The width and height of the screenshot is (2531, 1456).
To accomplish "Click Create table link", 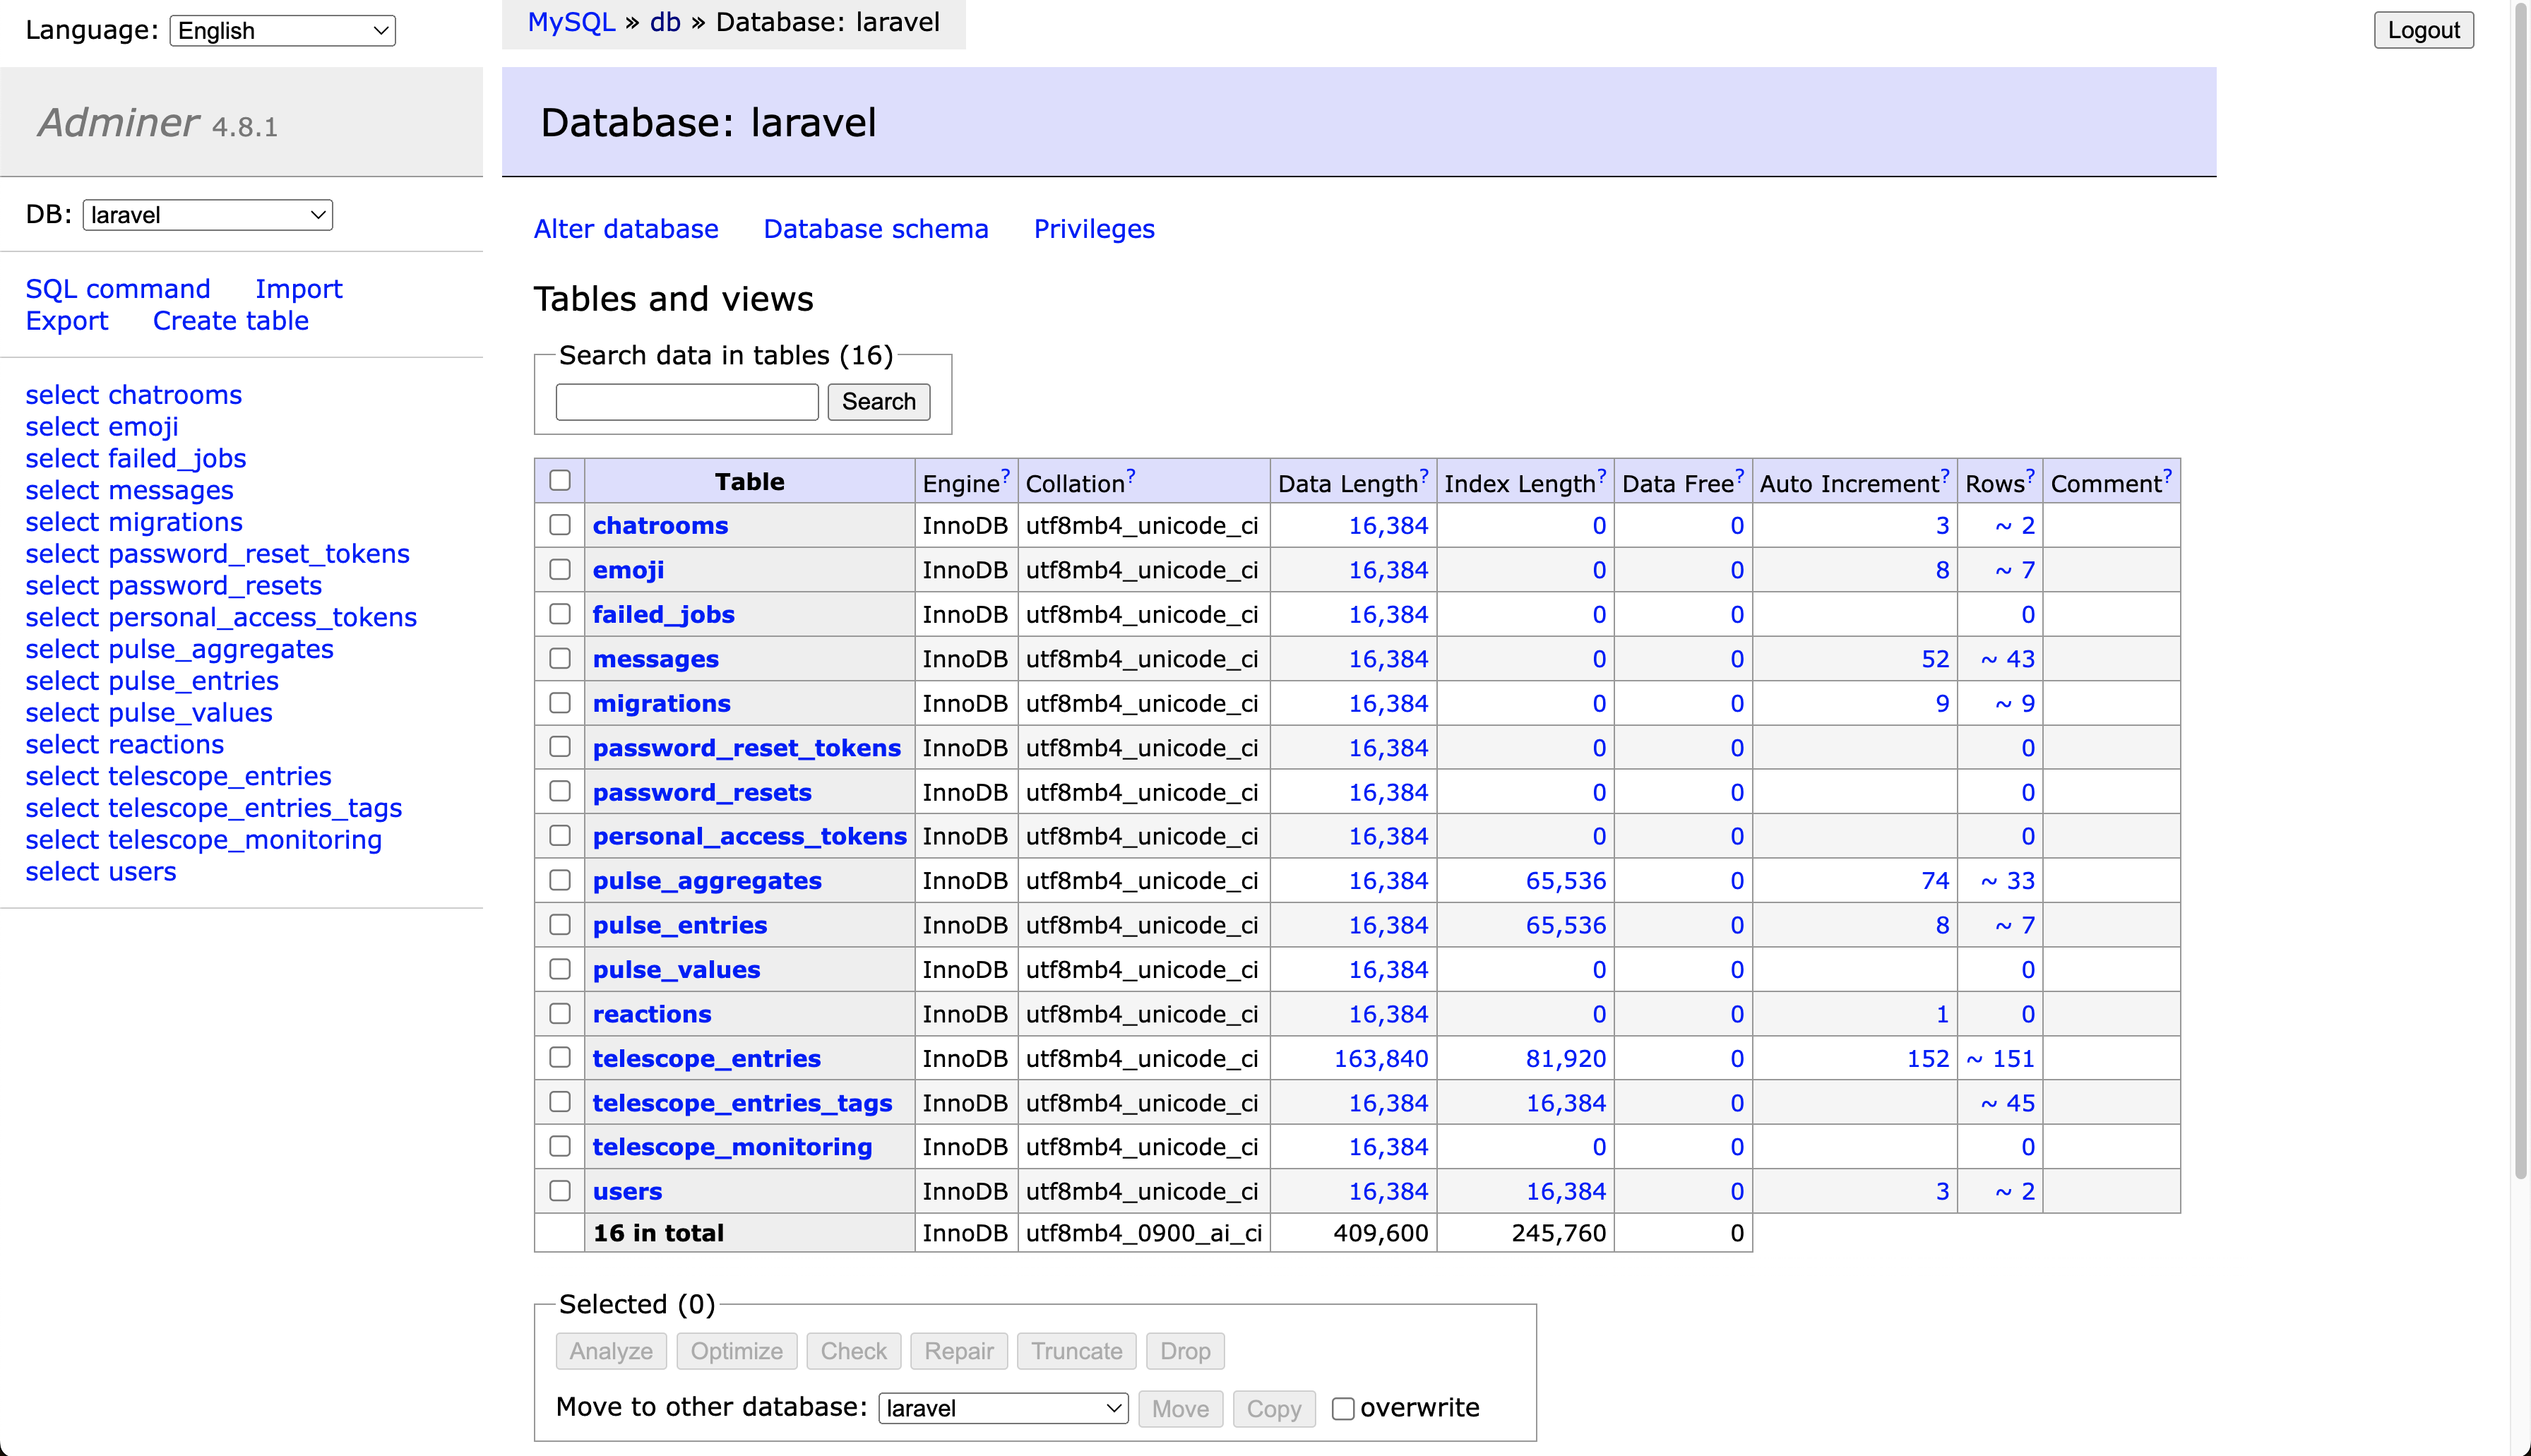I will (x=231, y=321).
